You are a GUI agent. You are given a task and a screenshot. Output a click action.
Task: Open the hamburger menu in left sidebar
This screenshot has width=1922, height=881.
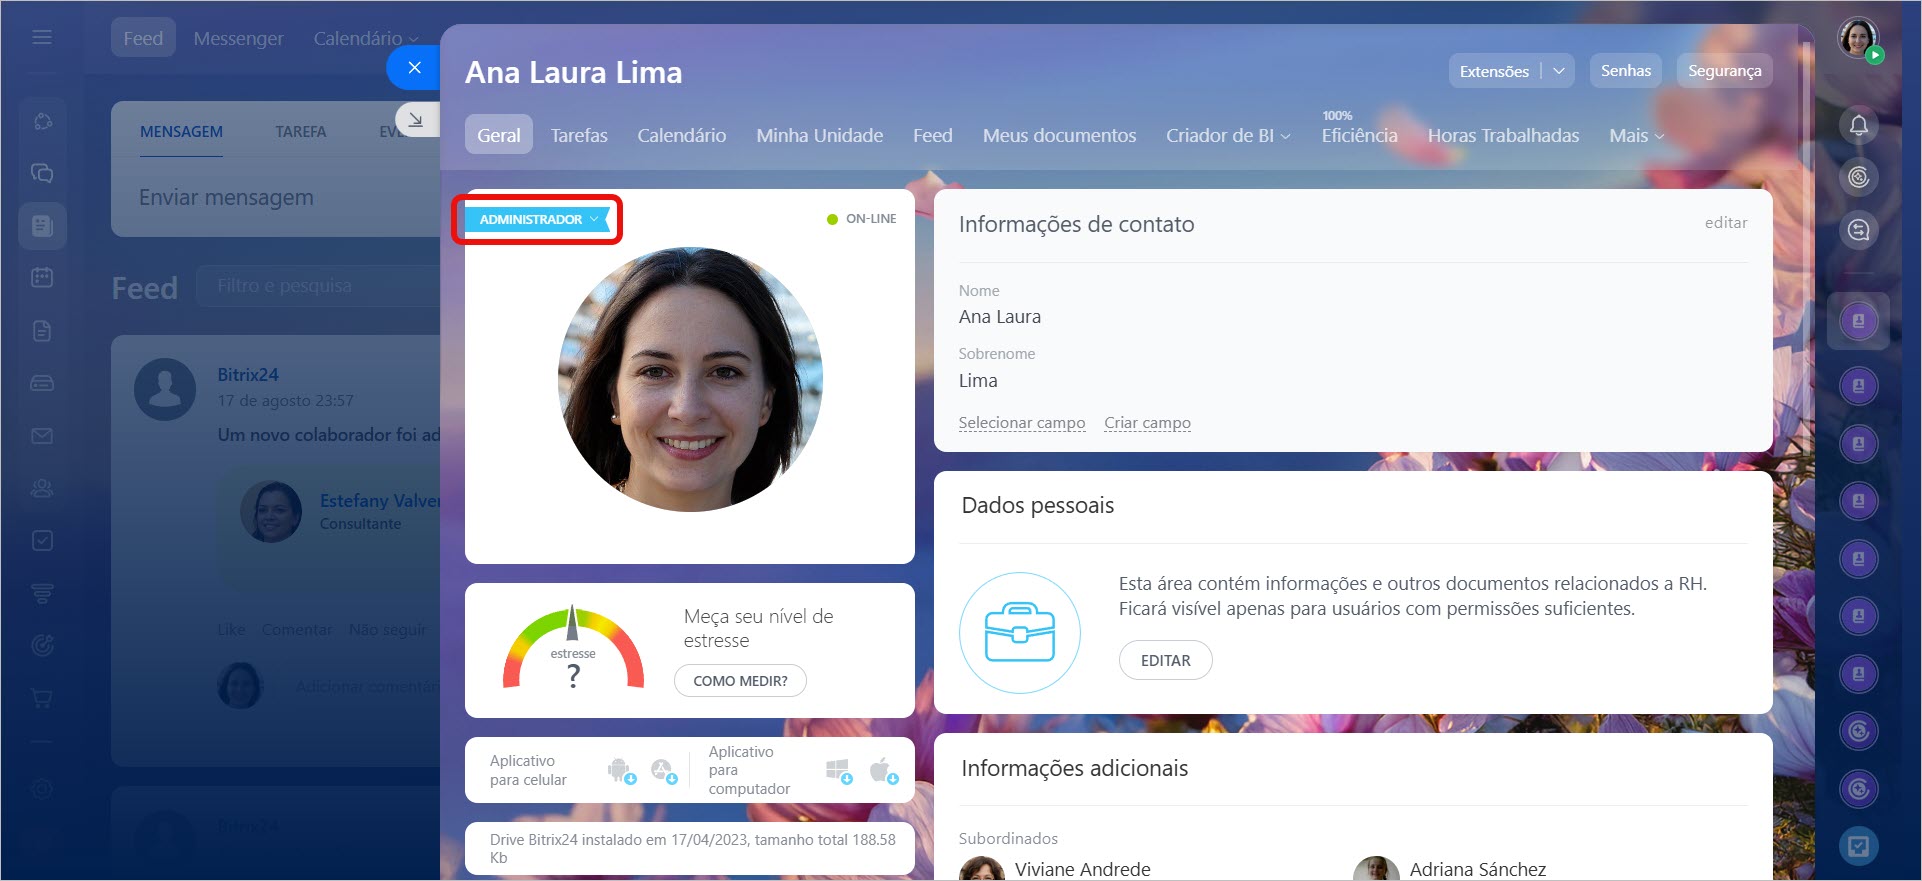(x=42, y=37)
